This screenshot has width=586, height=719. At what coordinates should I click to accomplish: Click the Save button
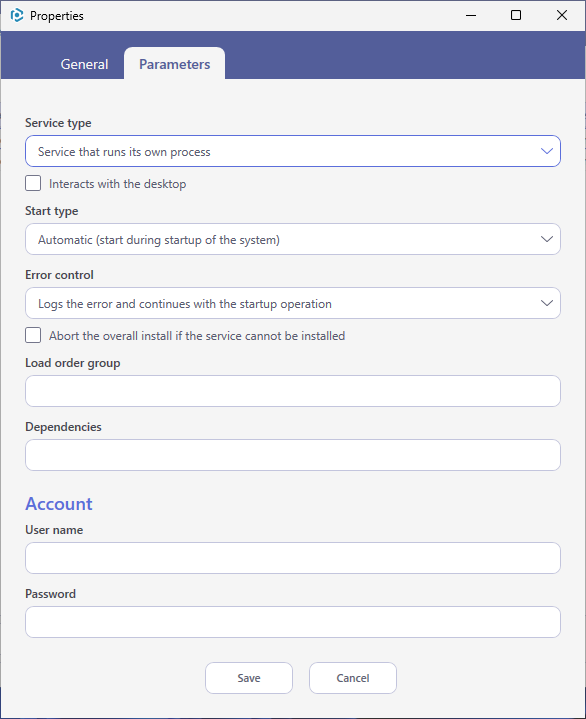pos(249,678)
